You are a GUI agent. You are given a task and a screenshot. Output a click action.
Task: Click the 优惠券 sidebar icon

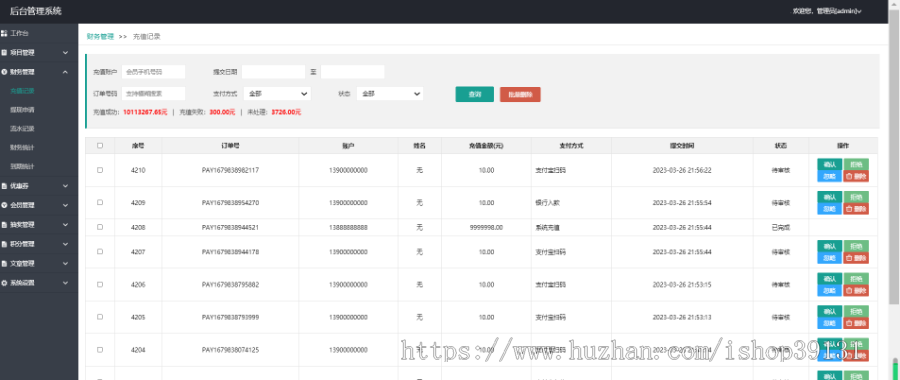point(4,186)
